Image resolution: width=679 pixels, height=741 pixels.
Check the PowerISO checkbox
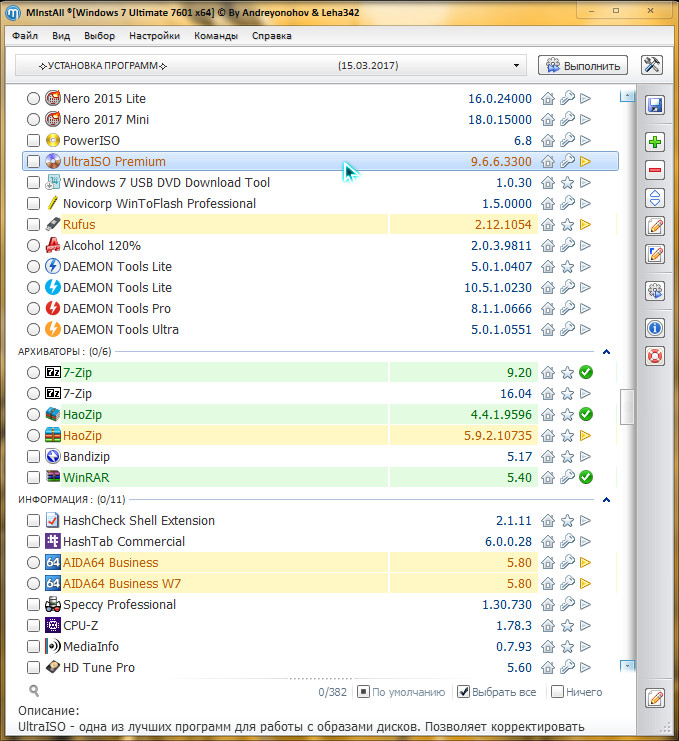tap(33, 140)
